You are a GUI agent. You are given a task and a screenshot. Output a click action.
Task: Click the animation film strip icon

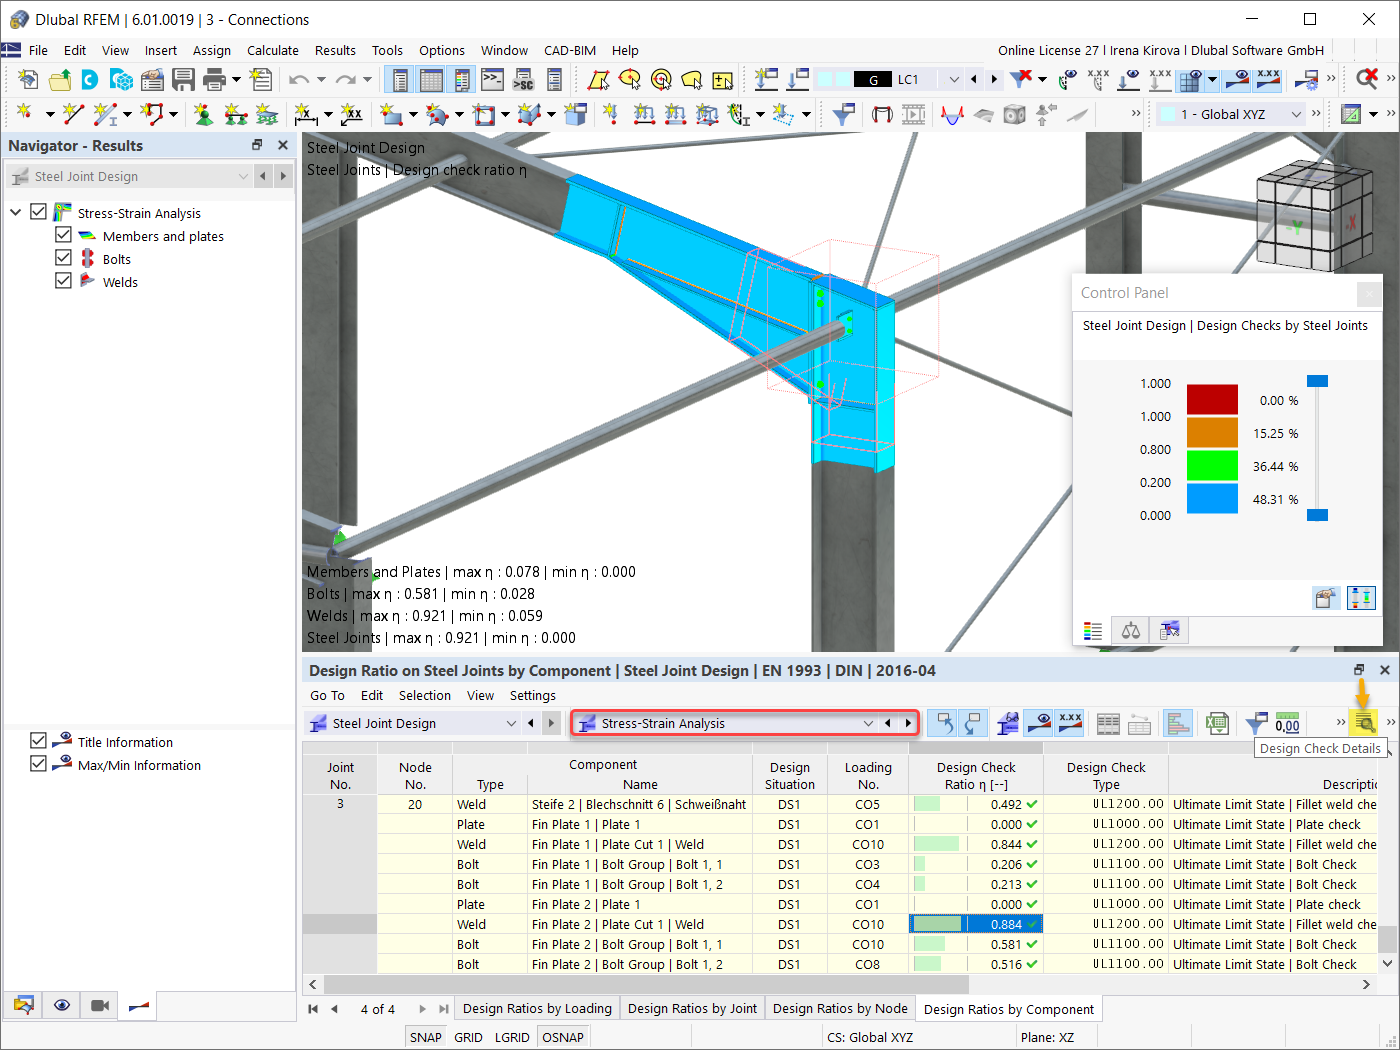pos(913,114)
